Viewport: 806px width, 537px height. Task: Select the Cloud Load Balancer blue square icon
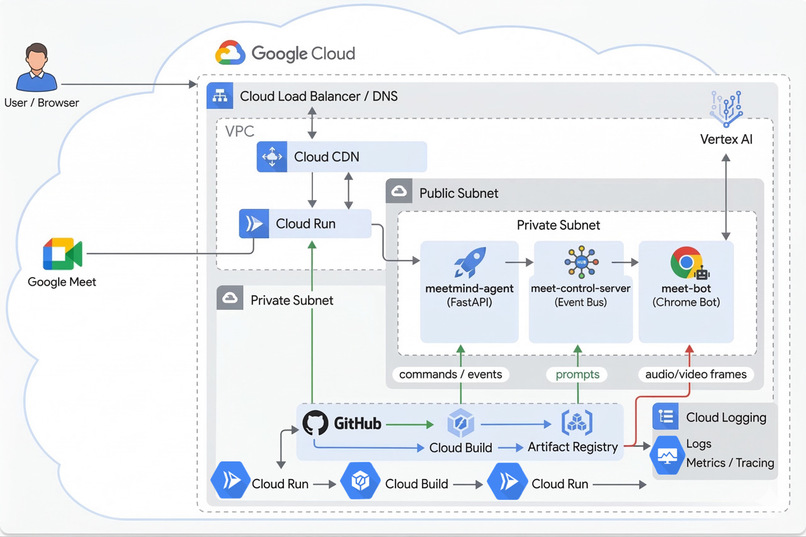click(220, 96)
